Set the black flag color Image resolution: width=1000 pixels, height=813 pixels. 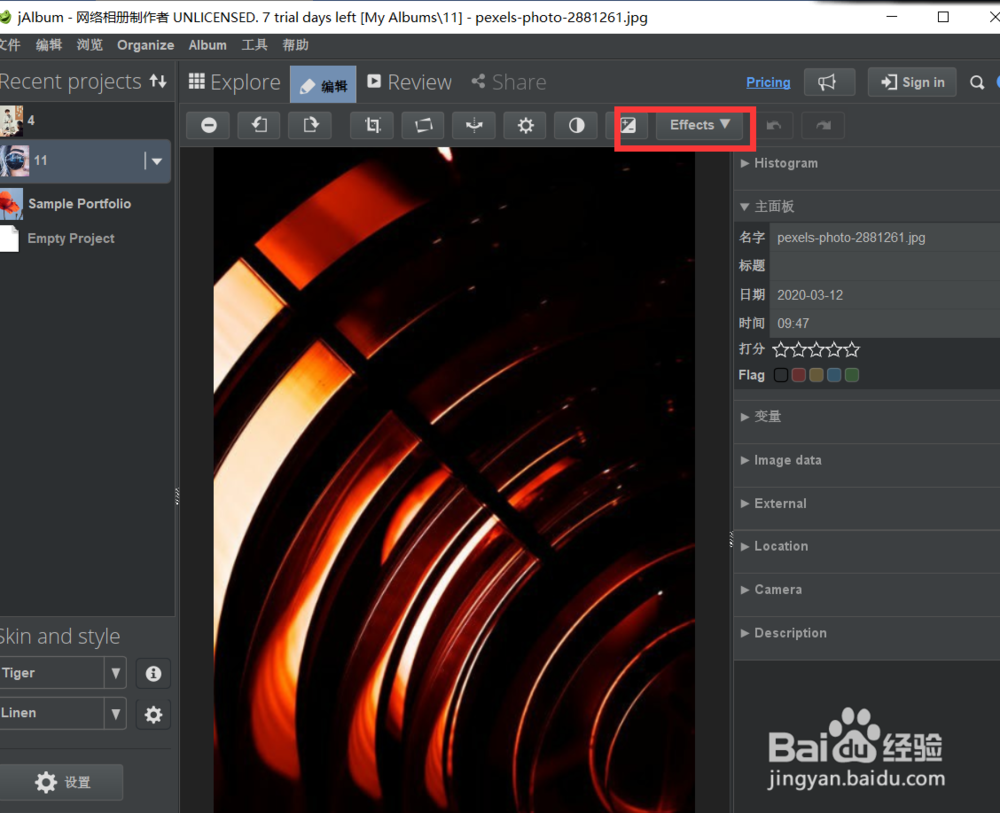pos(781,375)
